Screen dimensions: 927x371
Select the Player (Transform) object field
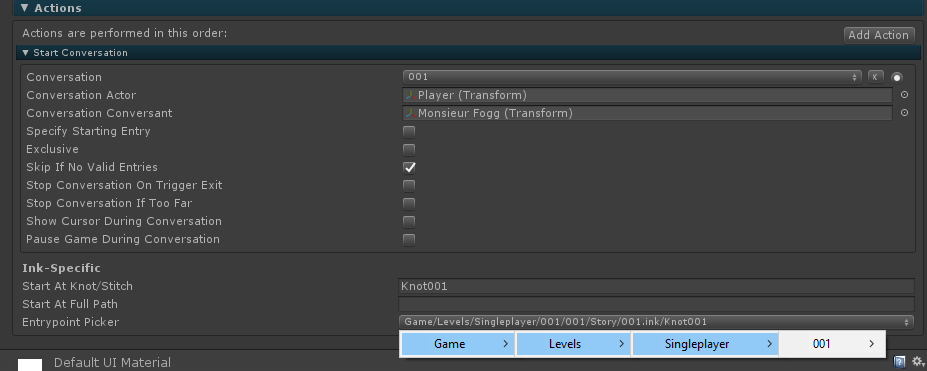point(647,95)
